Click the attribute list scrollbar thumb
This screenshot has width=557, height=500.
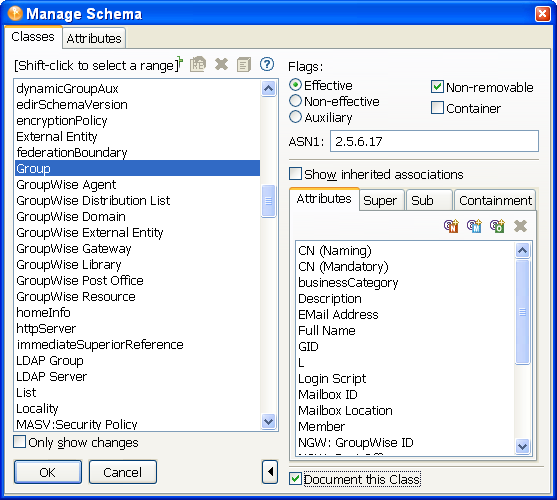pyautogui.click(x=523, y=312)
